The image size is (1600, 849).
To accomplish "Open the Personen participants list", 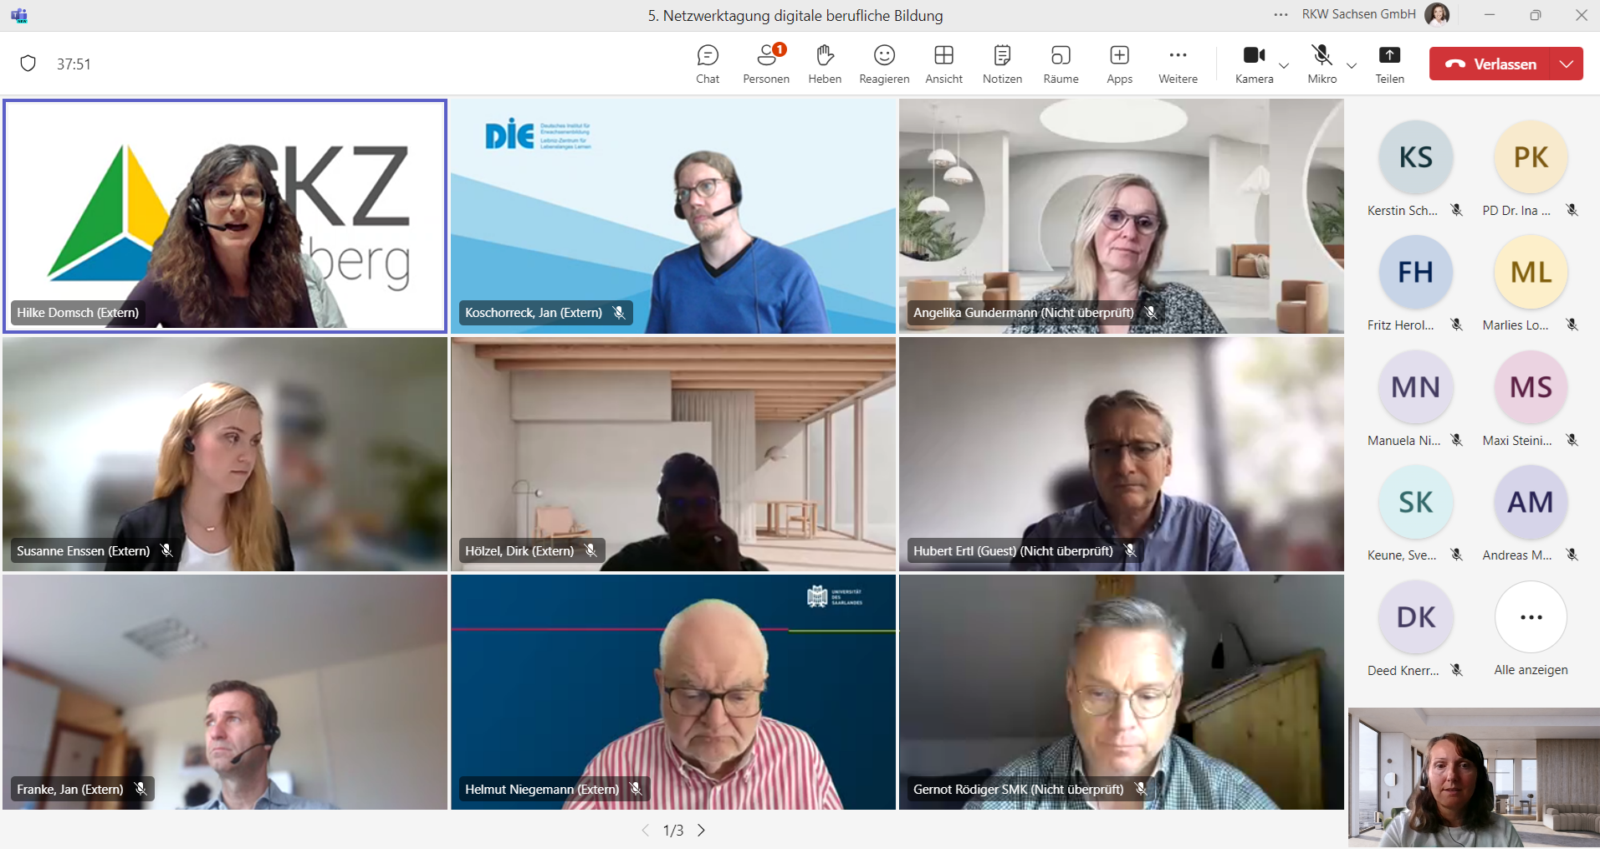I will pos(766,64).
